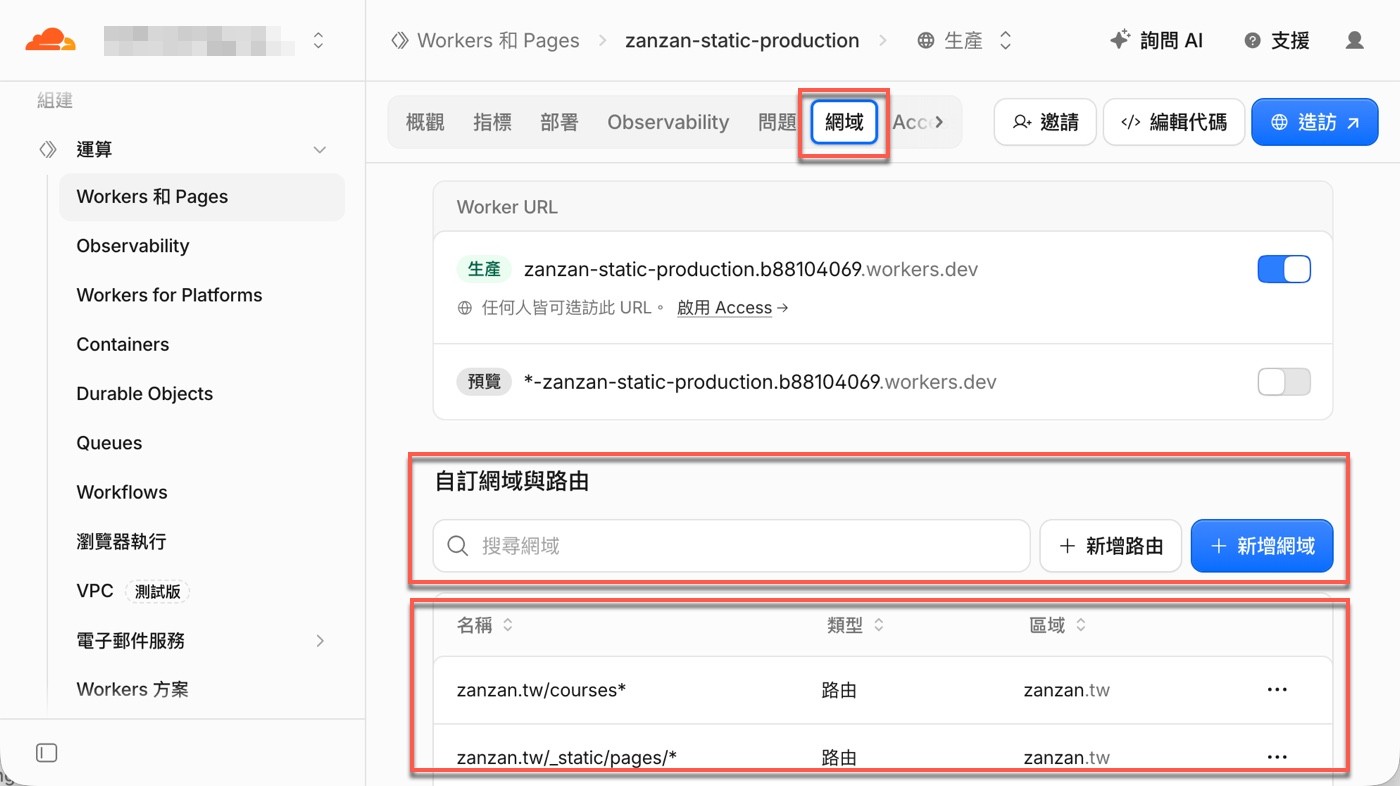The image size is (1400, 786).
Task: Switch to the 部署 tab
Action: click(559, 122)
